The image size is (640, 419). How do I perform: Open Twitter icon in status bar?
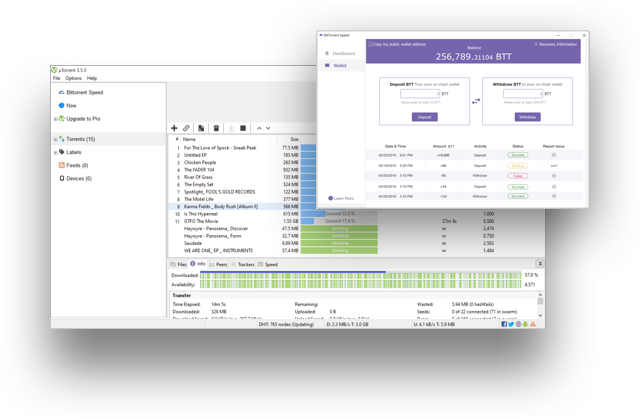[511, 324]
